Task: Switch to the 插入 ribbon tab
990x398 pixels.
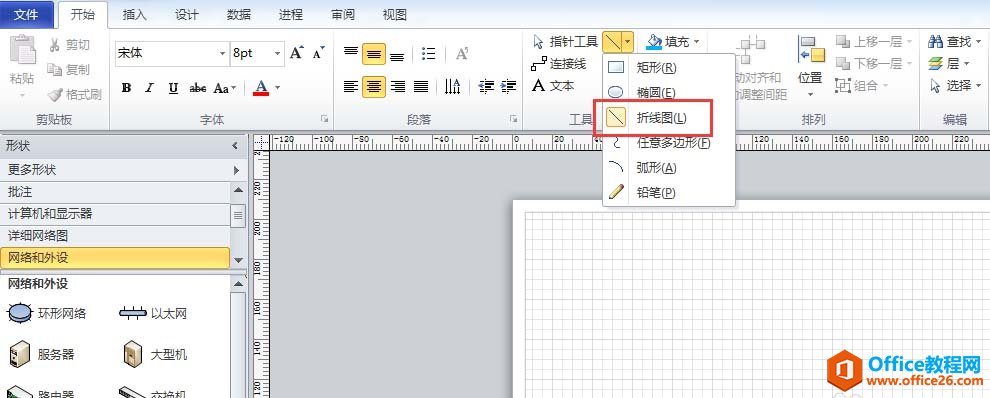Action: [x=134, y=15]
